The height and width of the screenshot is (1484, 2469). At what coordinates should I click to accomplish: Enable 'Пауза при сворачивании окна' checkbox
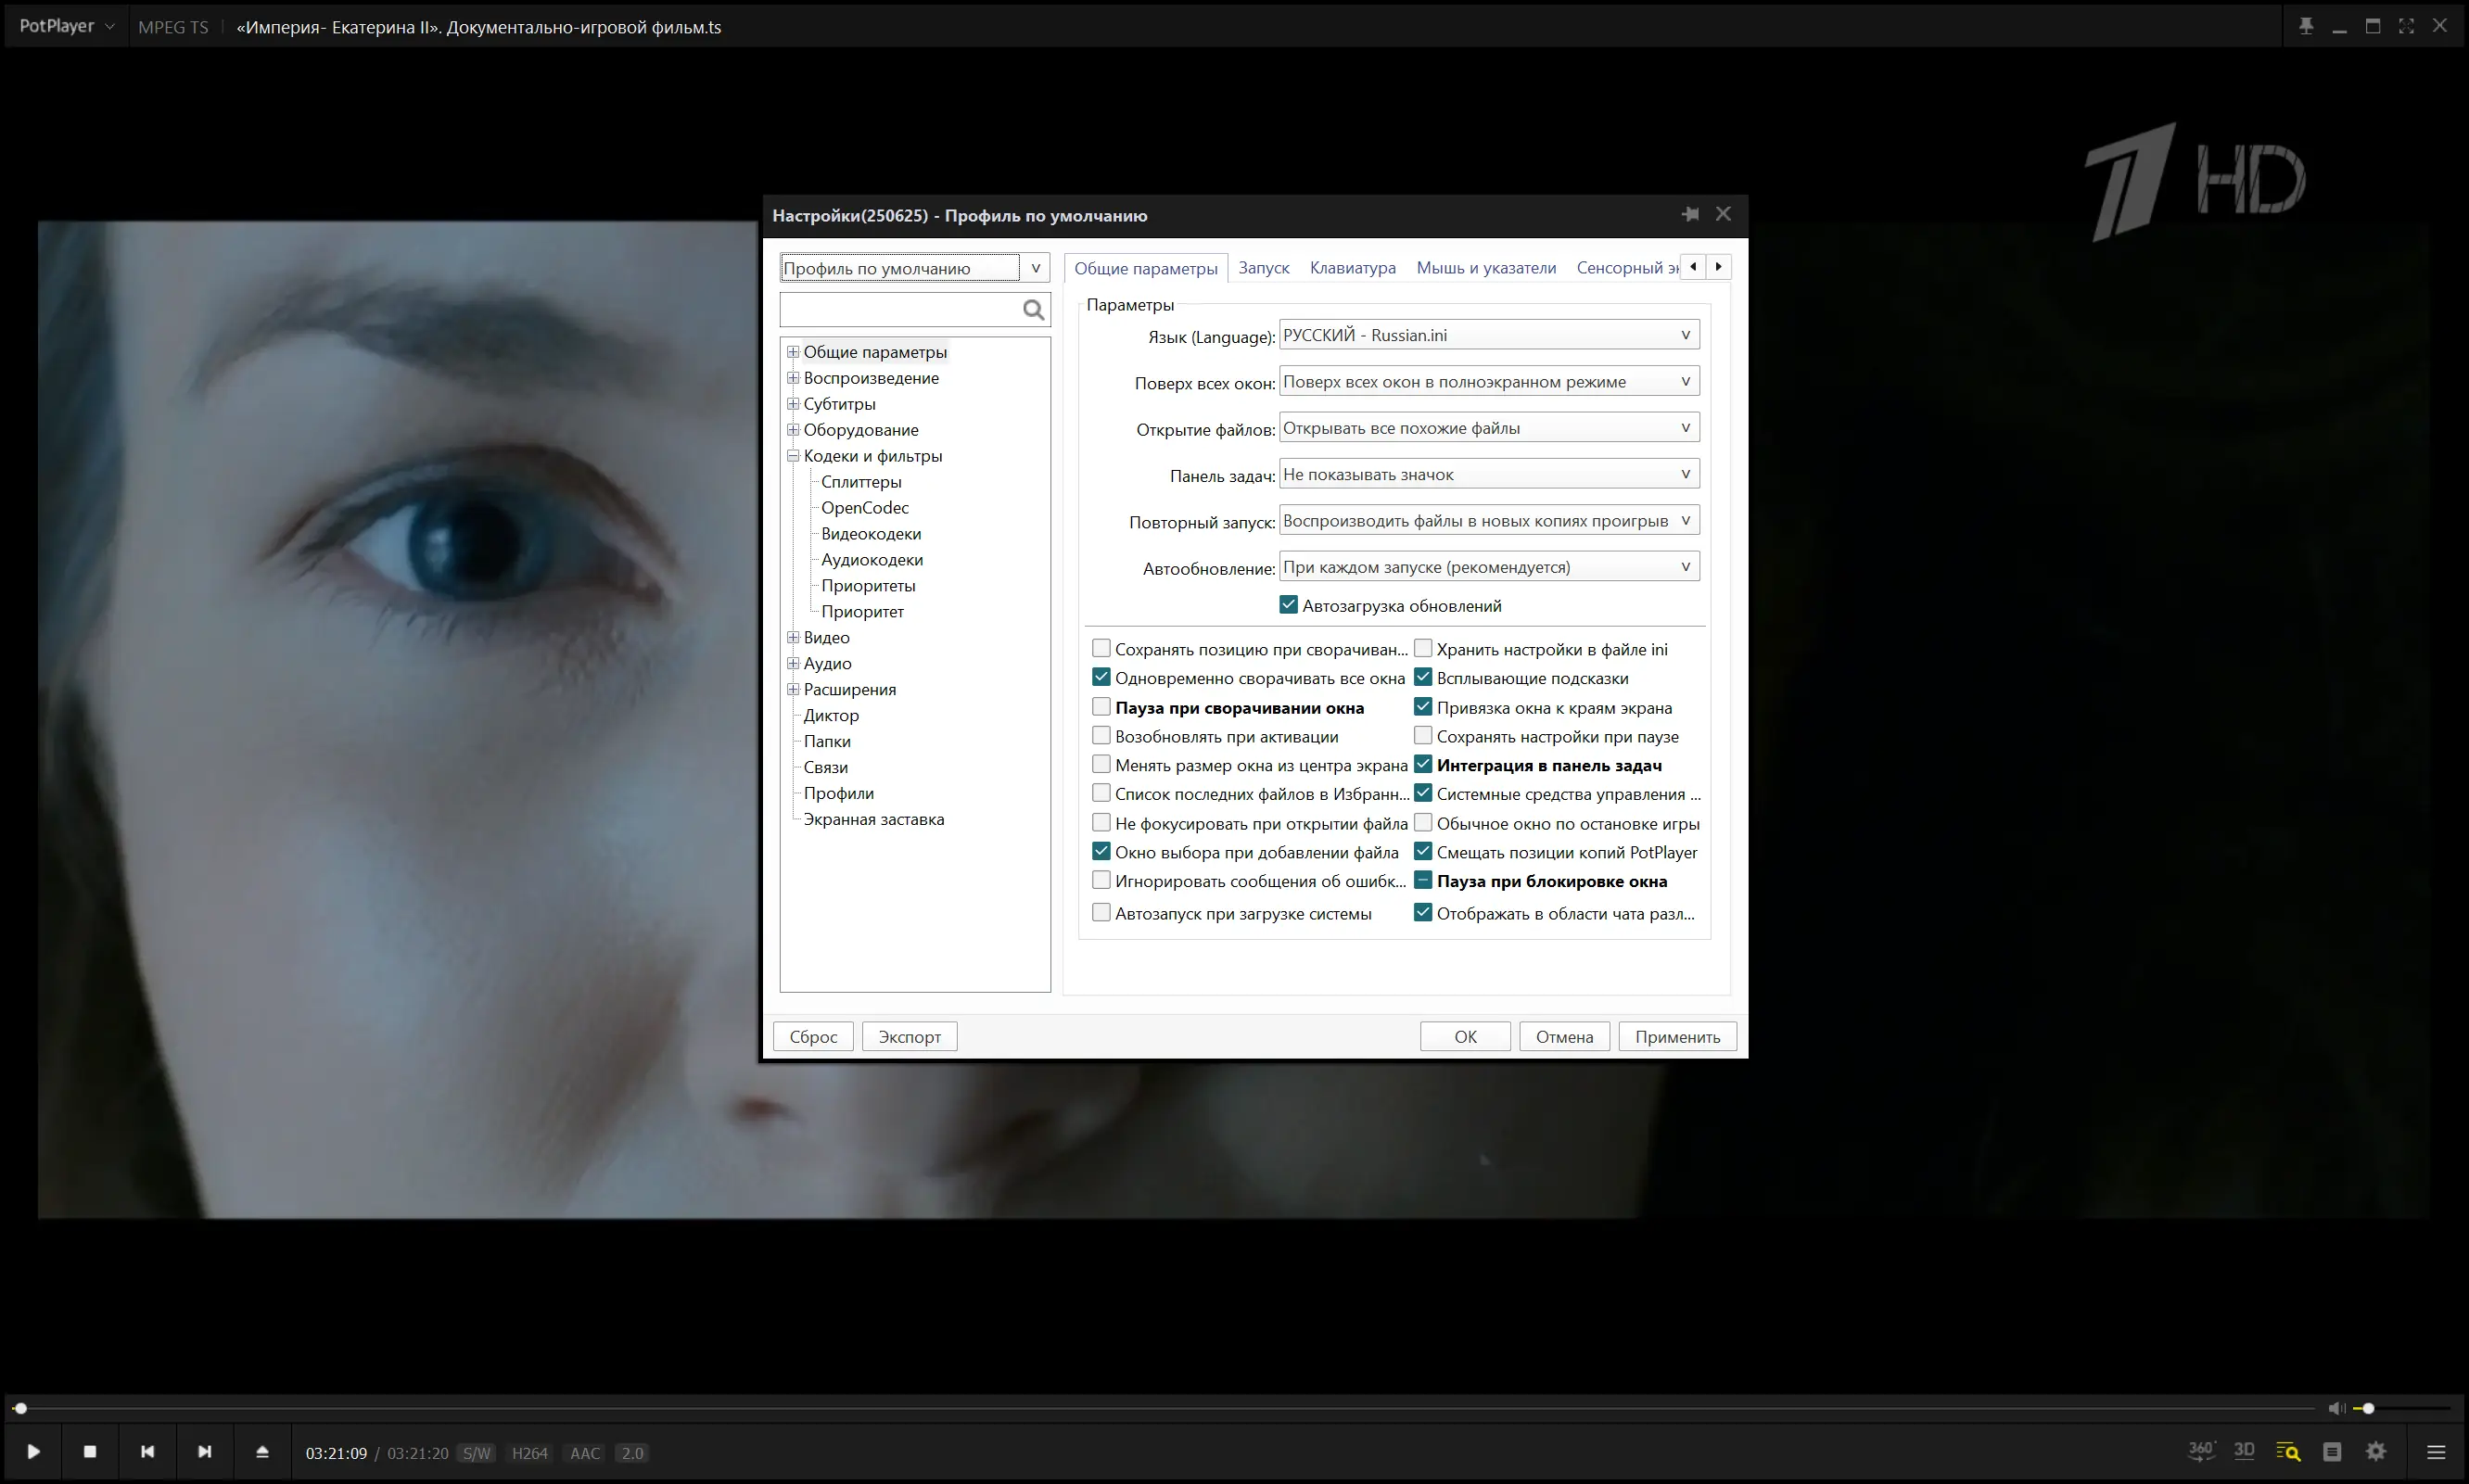[1101, 707]
